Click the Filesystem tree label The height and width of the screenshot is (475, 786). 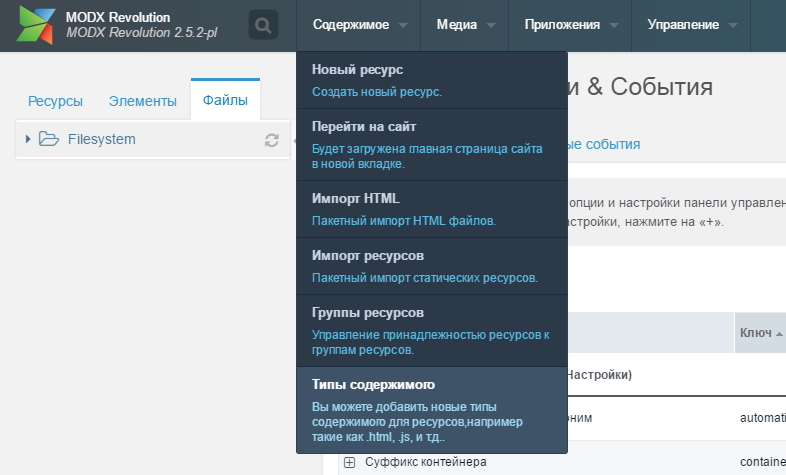tap(102, 139)
